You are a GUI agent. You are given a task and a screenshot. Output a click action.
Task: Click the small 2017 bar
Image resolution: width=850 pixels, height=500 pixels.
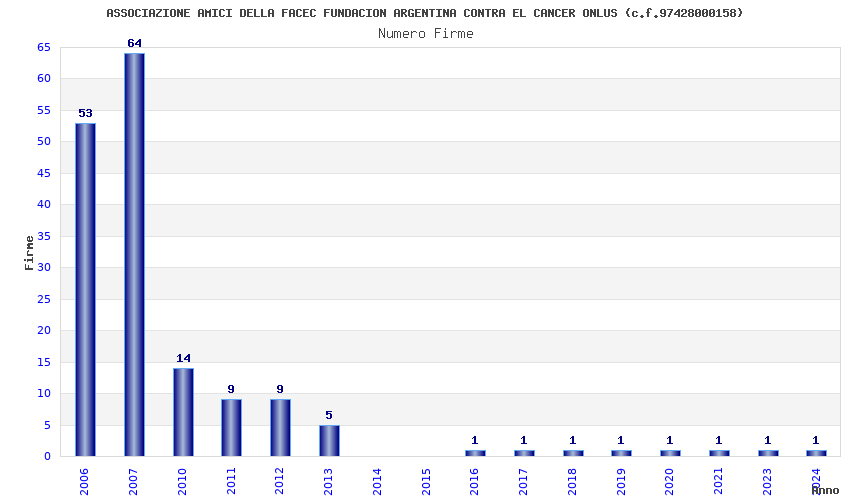click(x=524, y=453)
